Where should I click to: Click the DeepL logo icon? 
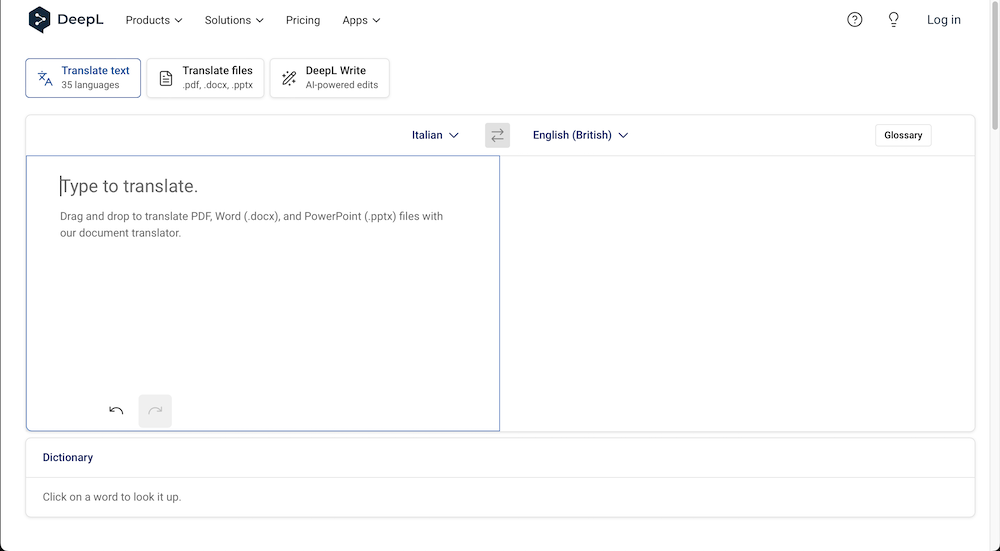40,20
